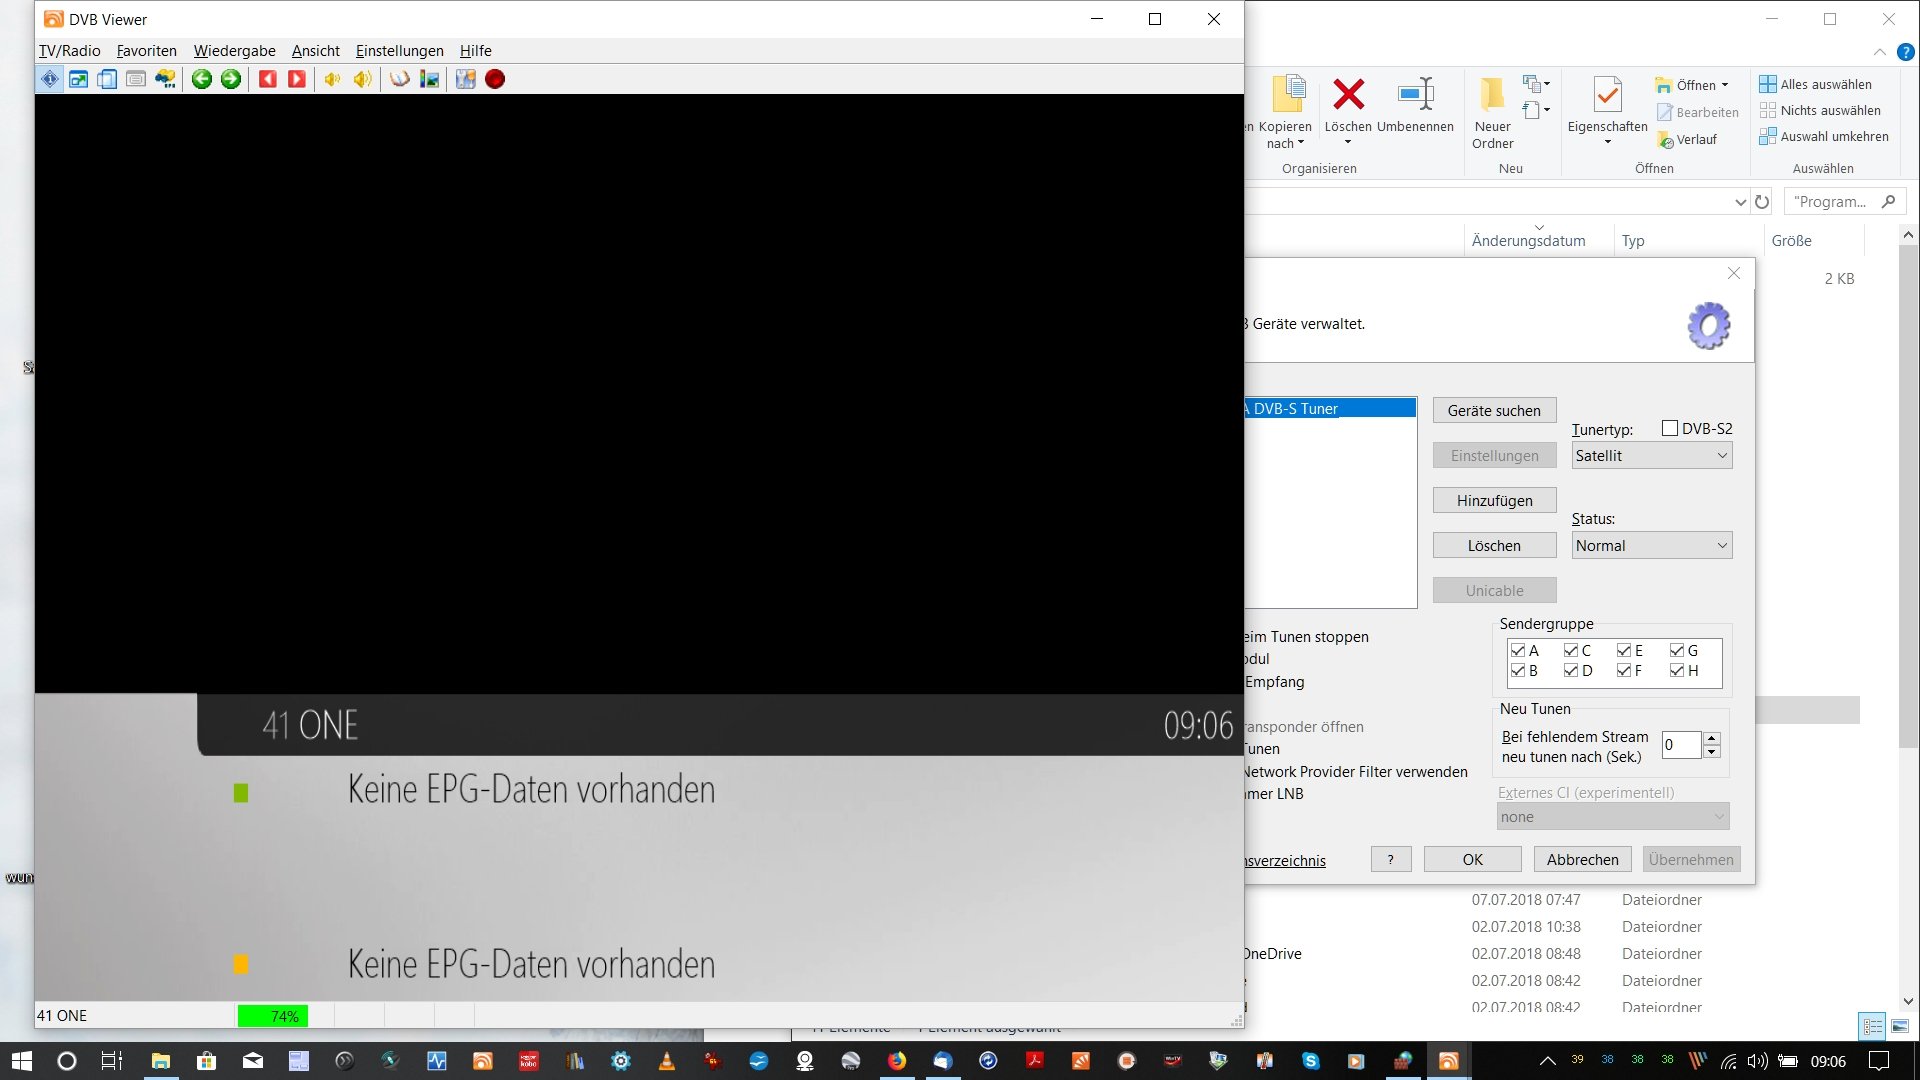Open Skype from the taskbar
This screenshot has width=1920, height=1080.
(x=1311, y=1061)
